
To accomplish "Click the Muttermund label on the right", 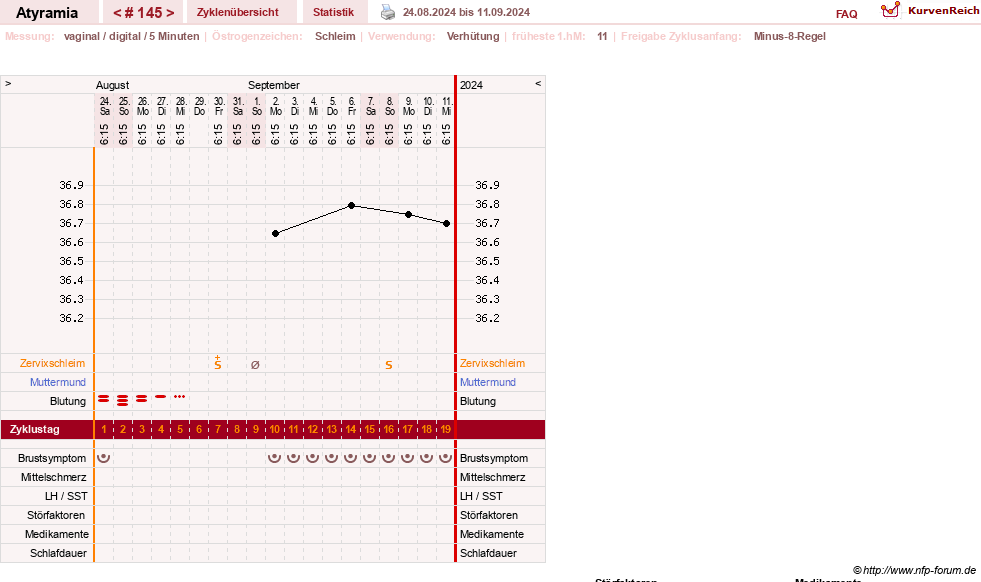I will click(488, 382).
